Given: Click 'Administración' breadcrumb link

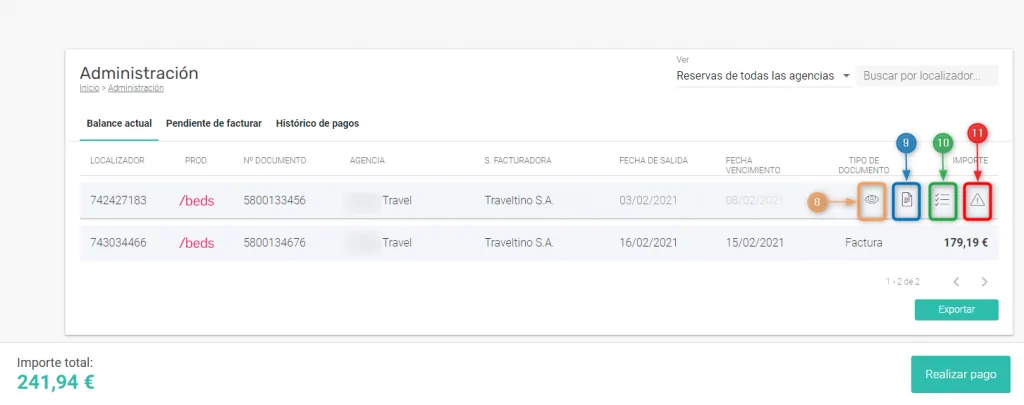Looking at the screenshot, I should [x=135, y=88].
